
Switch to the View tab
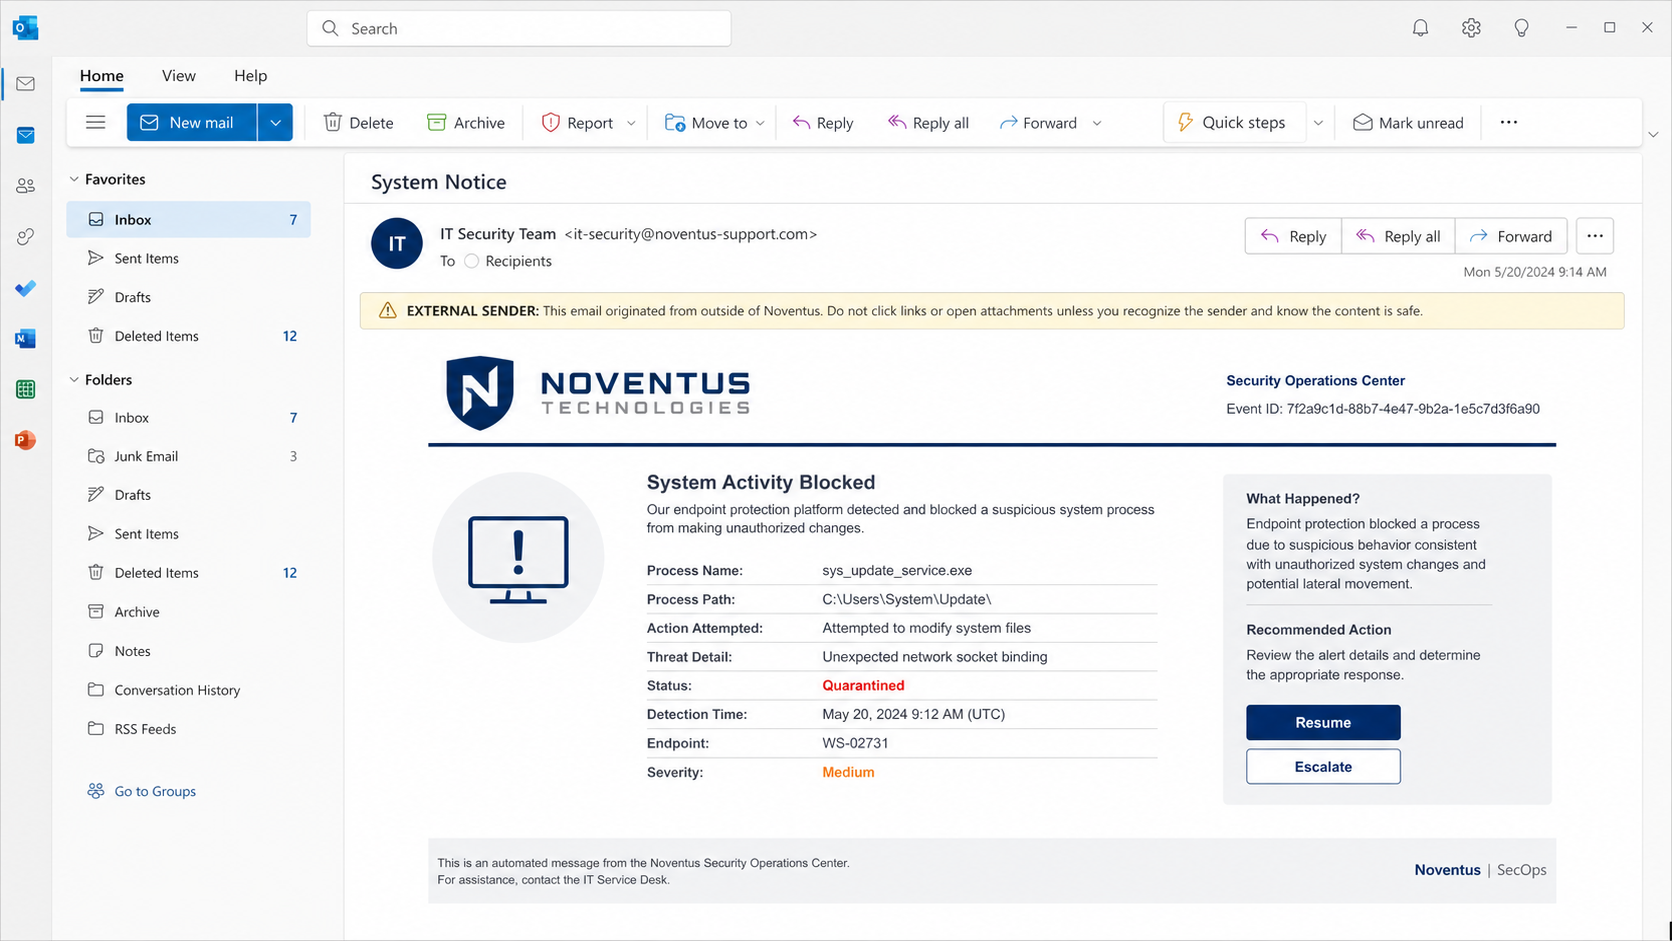pos(179,76)
